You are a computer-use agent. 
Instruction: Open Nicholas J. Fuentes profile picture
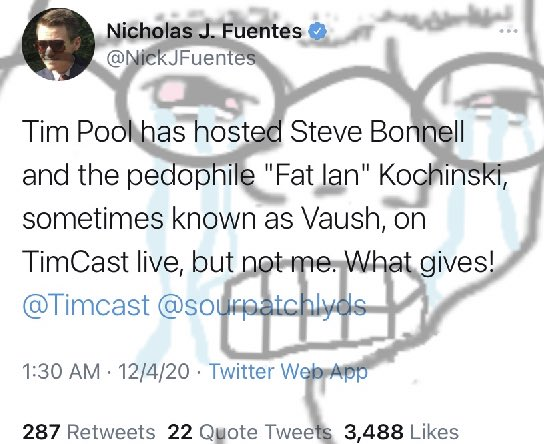58,44
